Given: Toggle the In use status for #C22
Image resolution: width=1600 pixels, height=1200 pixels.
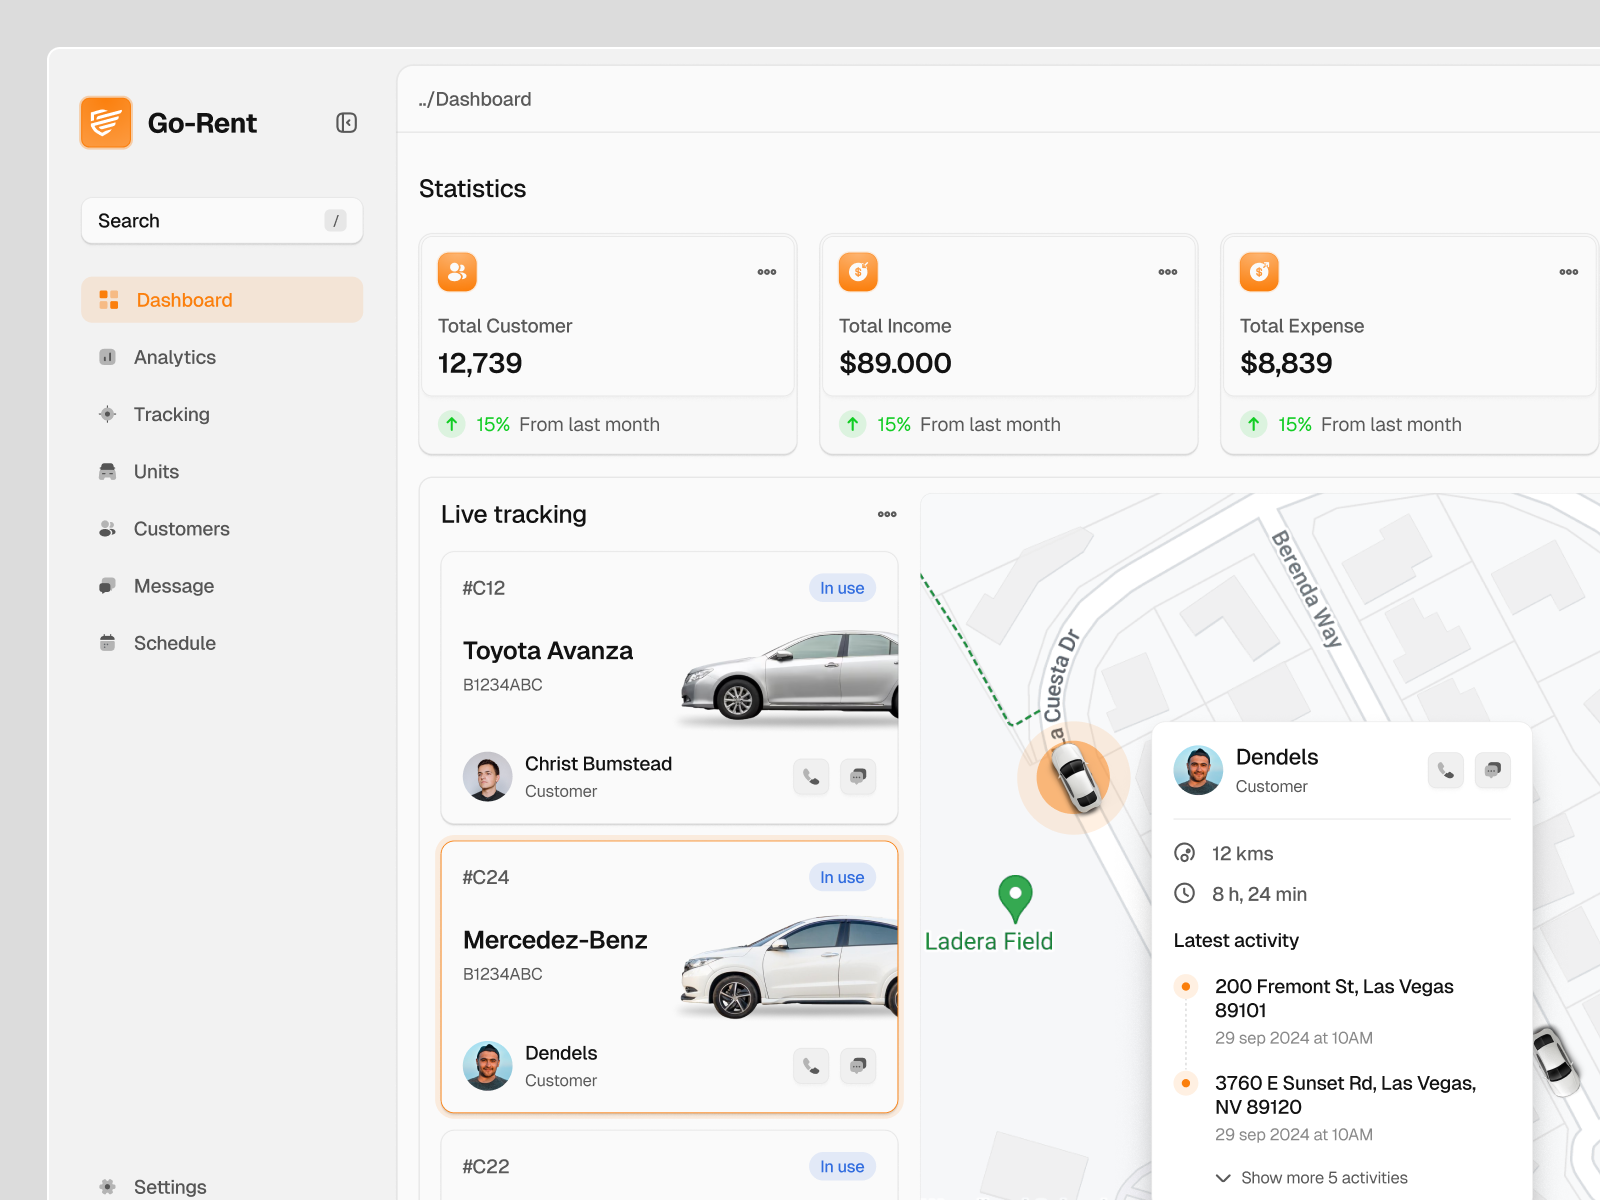Looking at the screenshot, I should coord(842,1166).
